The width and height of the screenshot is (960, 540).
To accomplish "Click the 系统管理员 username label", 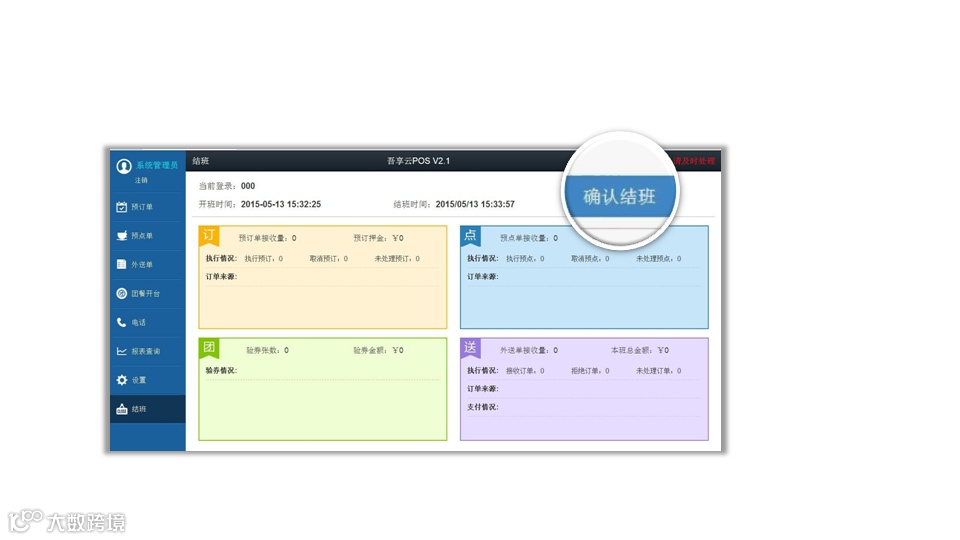I will tap(157, 165).
